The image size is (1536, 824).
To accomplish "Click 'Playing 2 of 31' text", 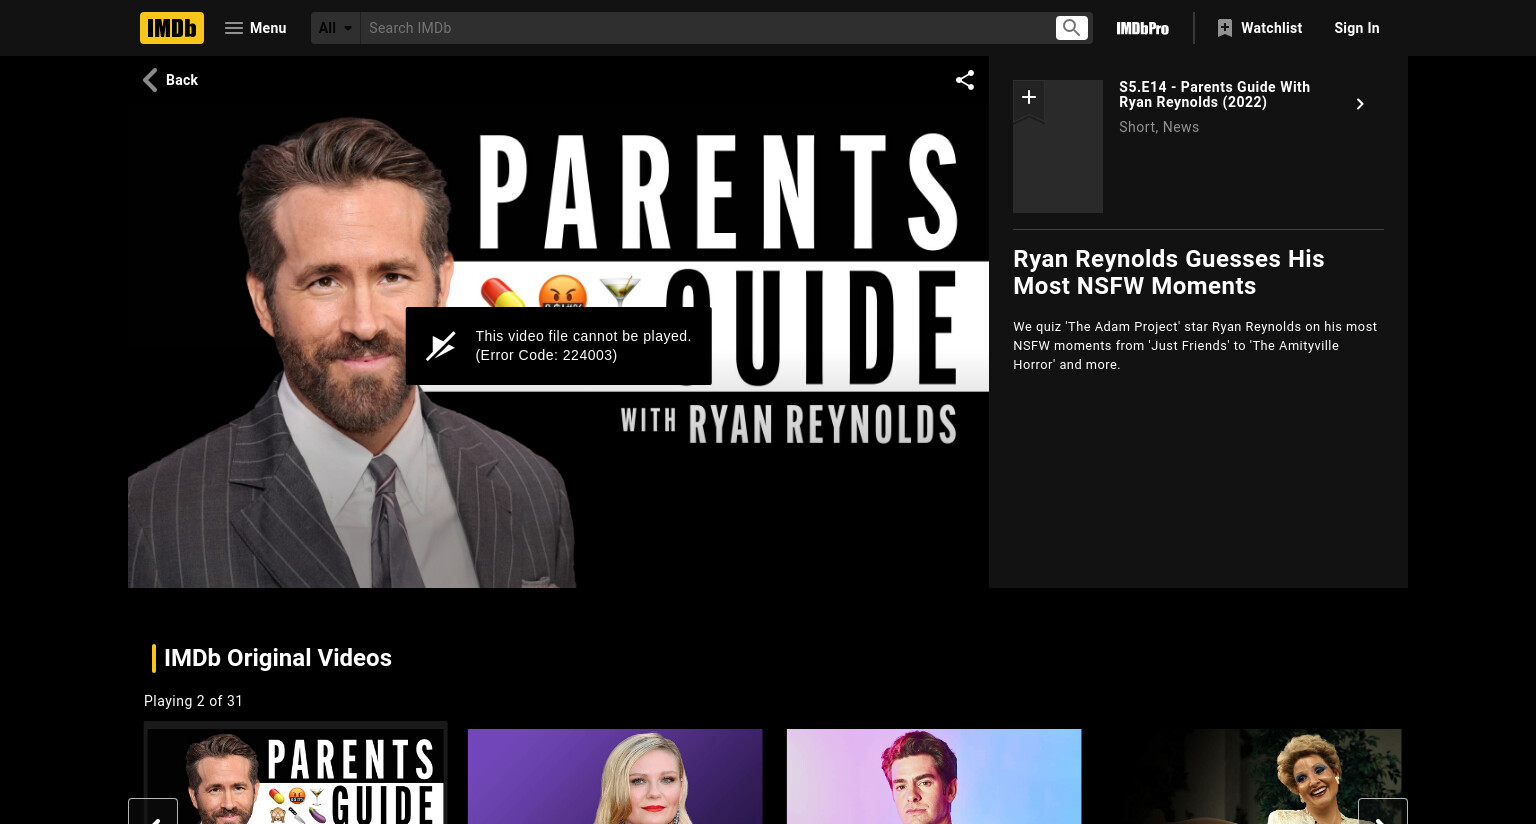I will (x=193, y=701).
